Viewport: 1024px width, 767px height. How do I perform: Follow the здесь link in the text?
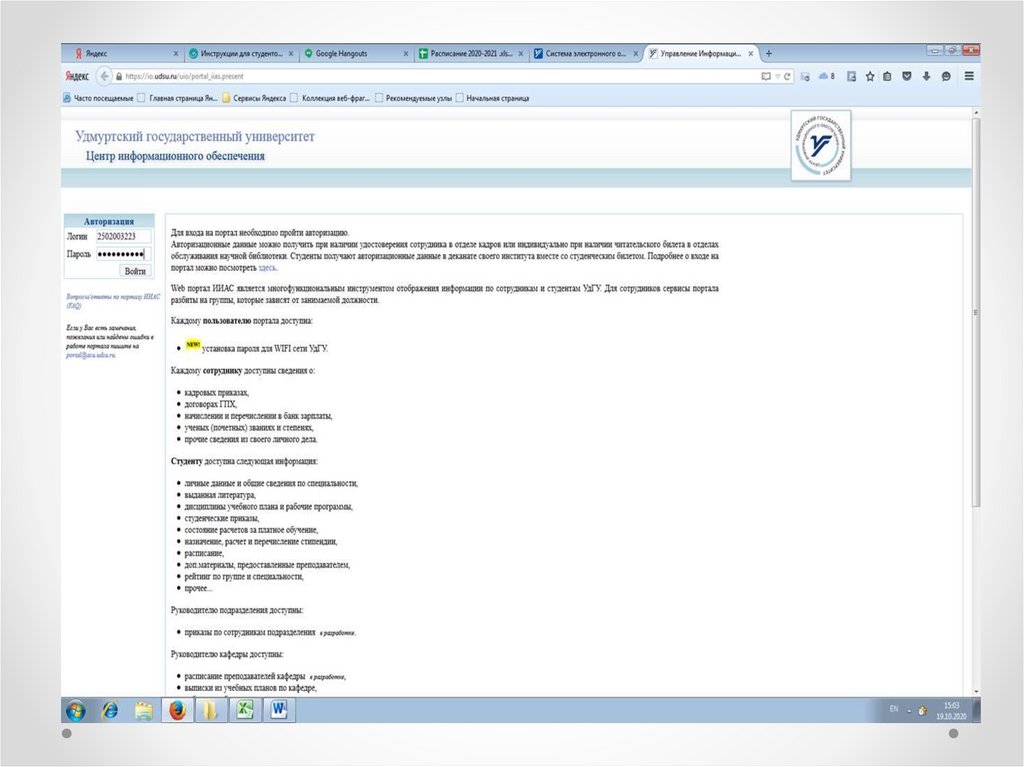point(267,268)
